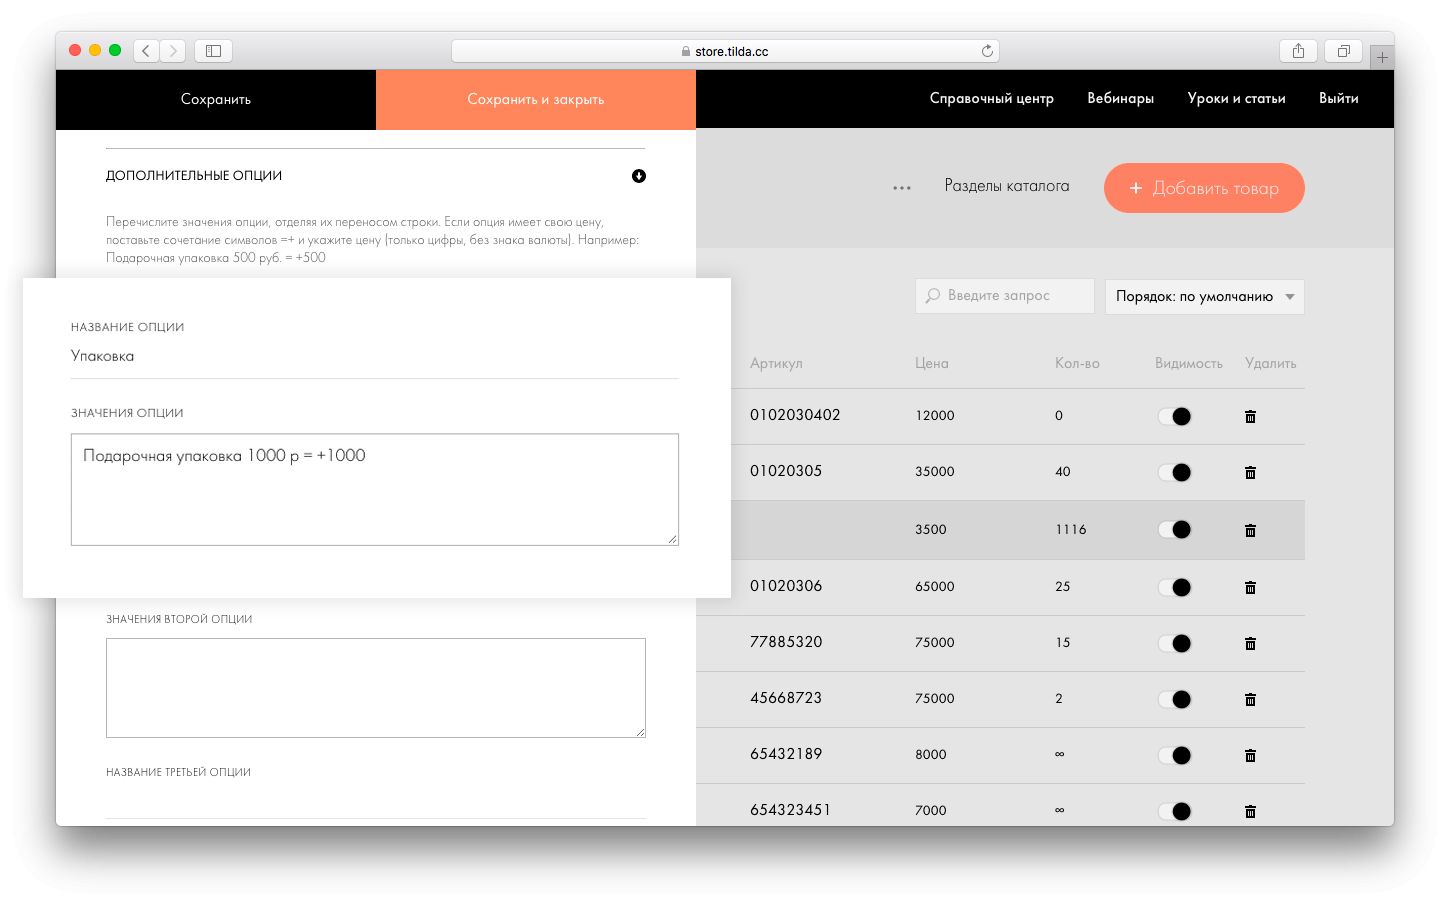Collapse the Дополнительные опции section arrow
Image resolution: width=1450 pixels, height=906 pixels.
click(x=639, y=176)
